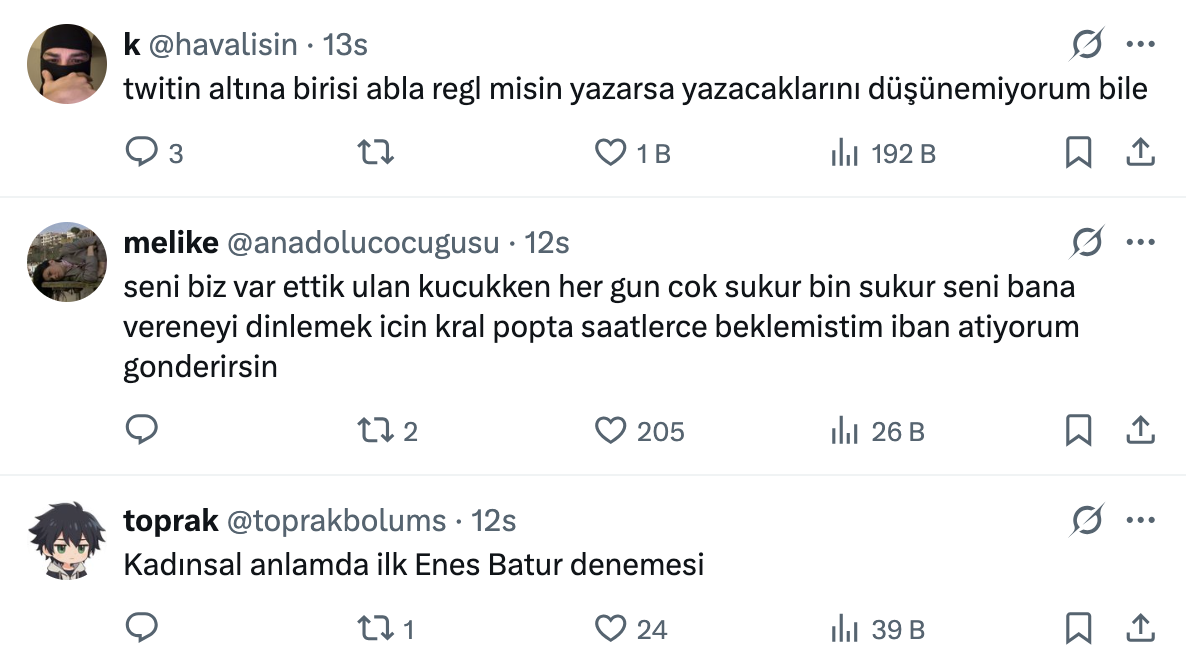This screenshot has width=1186, height=670.
Task: Click the username toprak to view profile
Action: coord(168,520)
